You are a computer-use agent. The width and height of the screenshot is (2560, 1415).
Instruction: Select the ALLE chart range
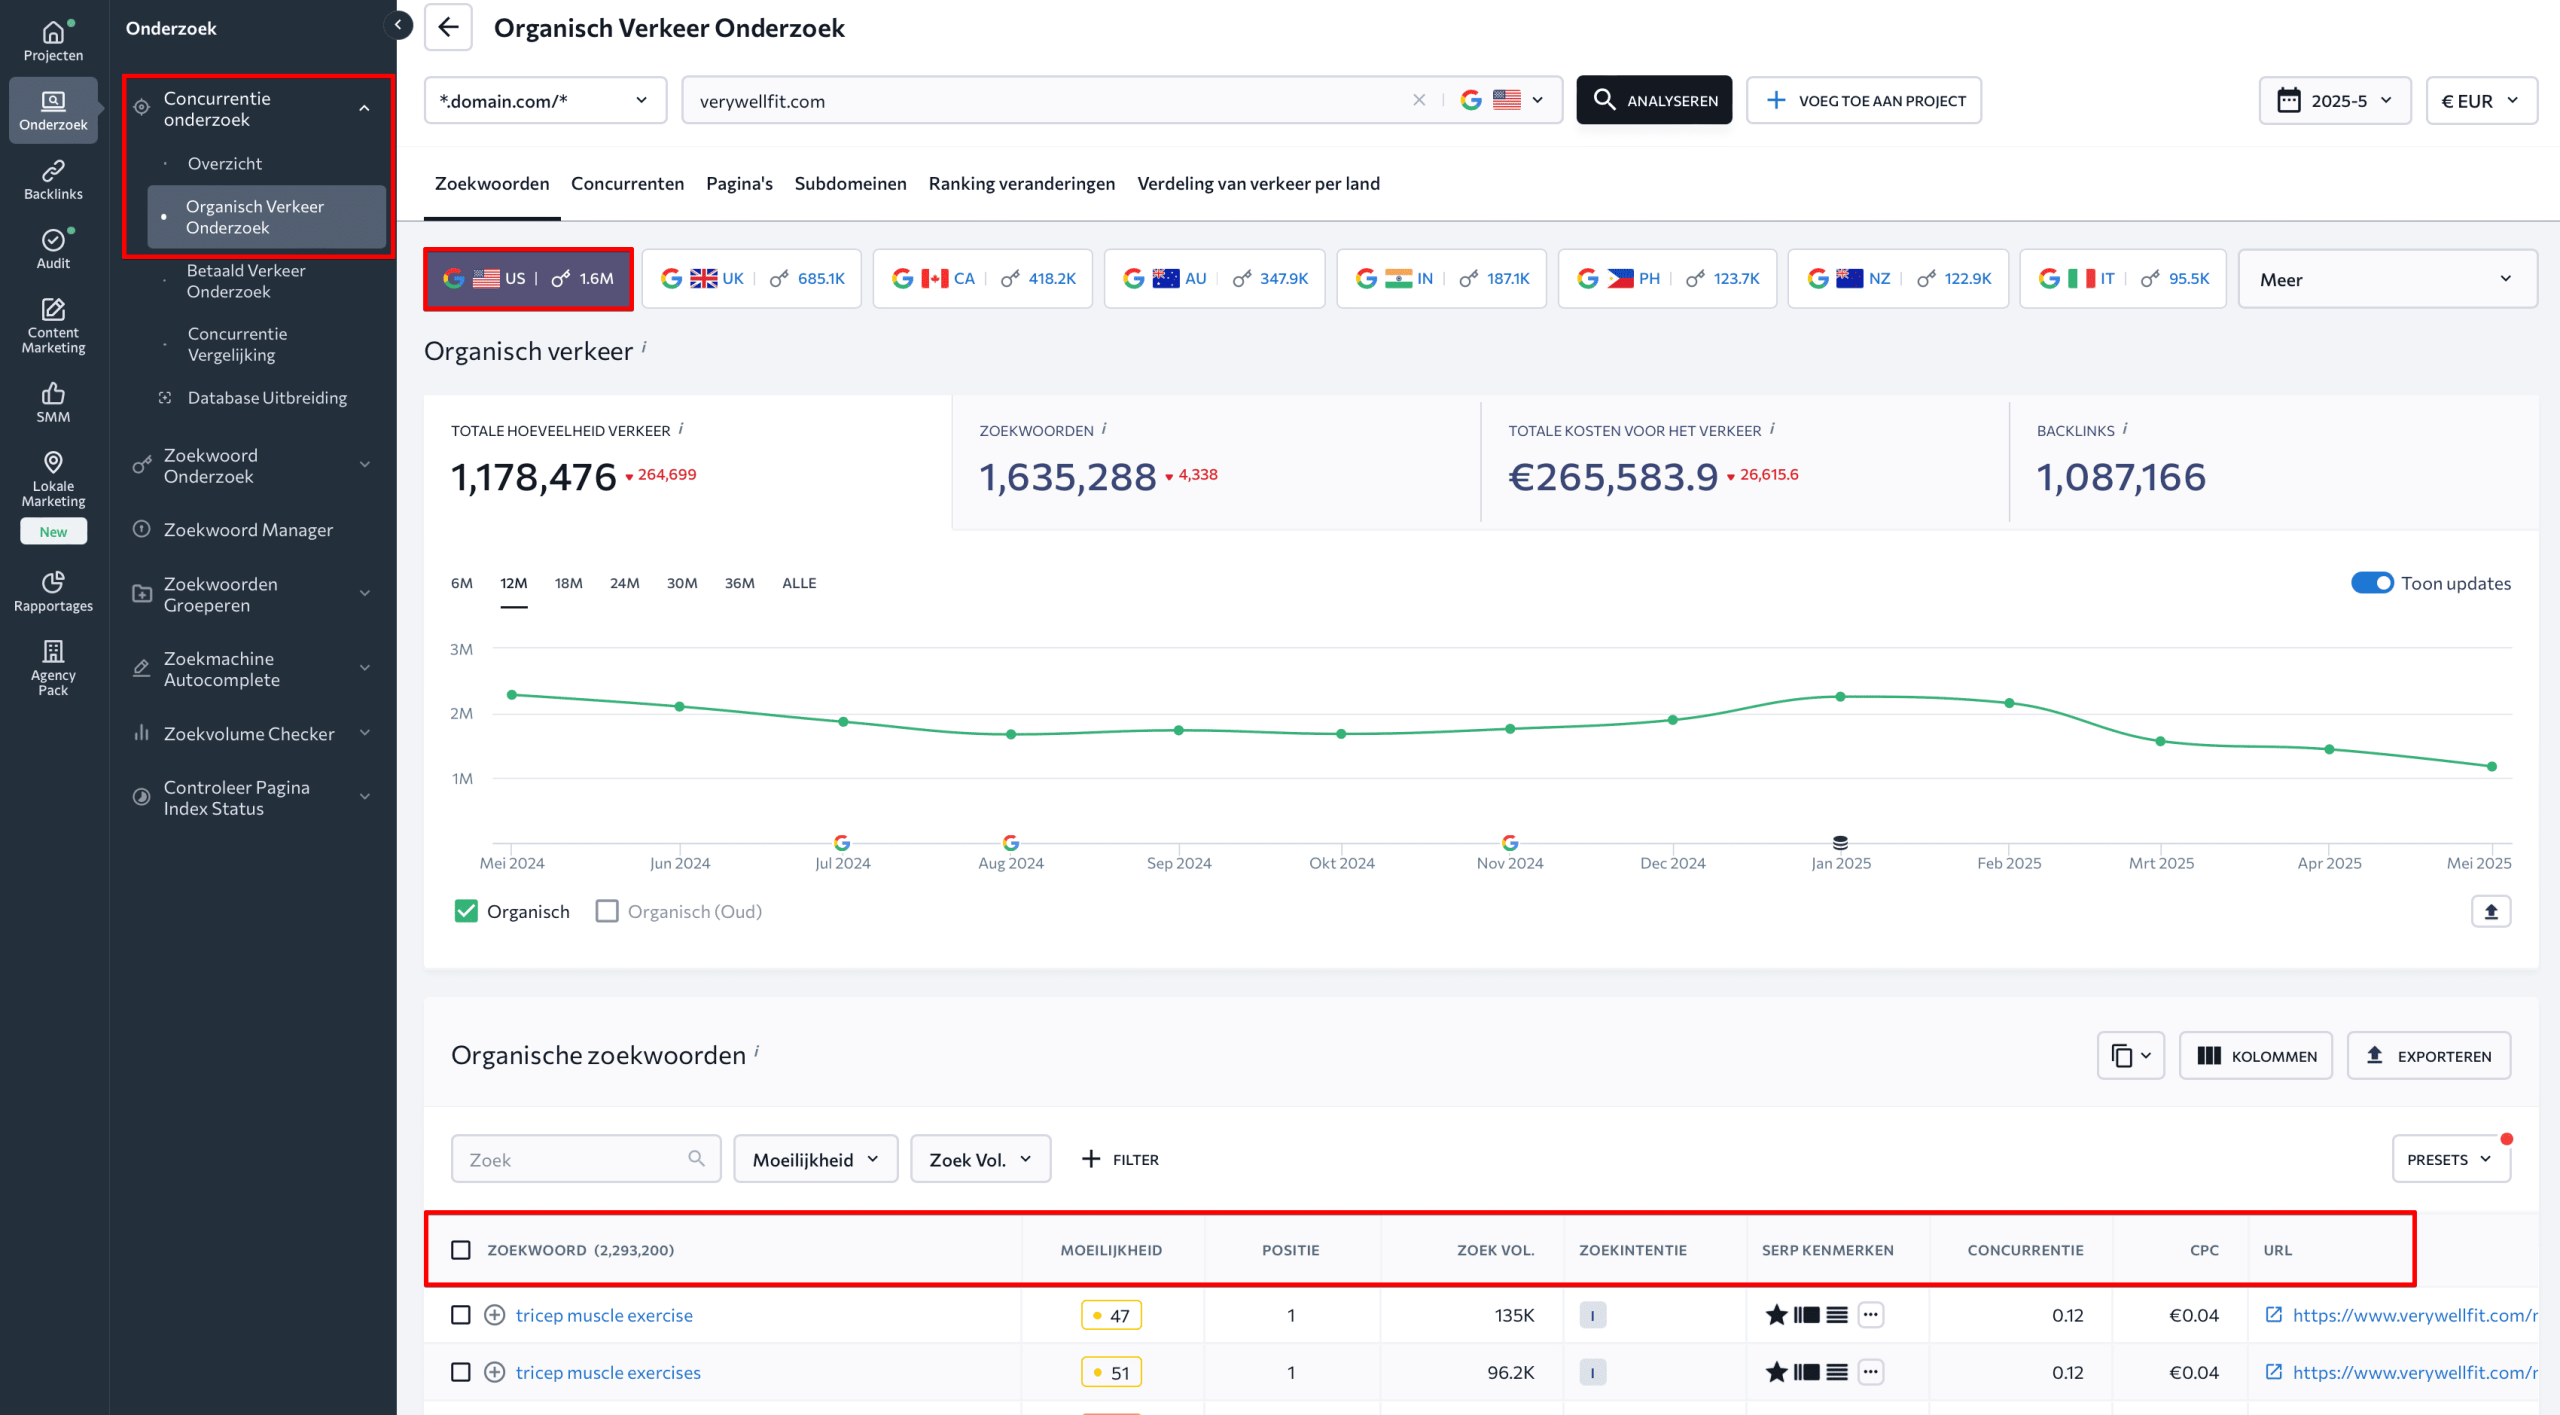[x=799, y=583]
